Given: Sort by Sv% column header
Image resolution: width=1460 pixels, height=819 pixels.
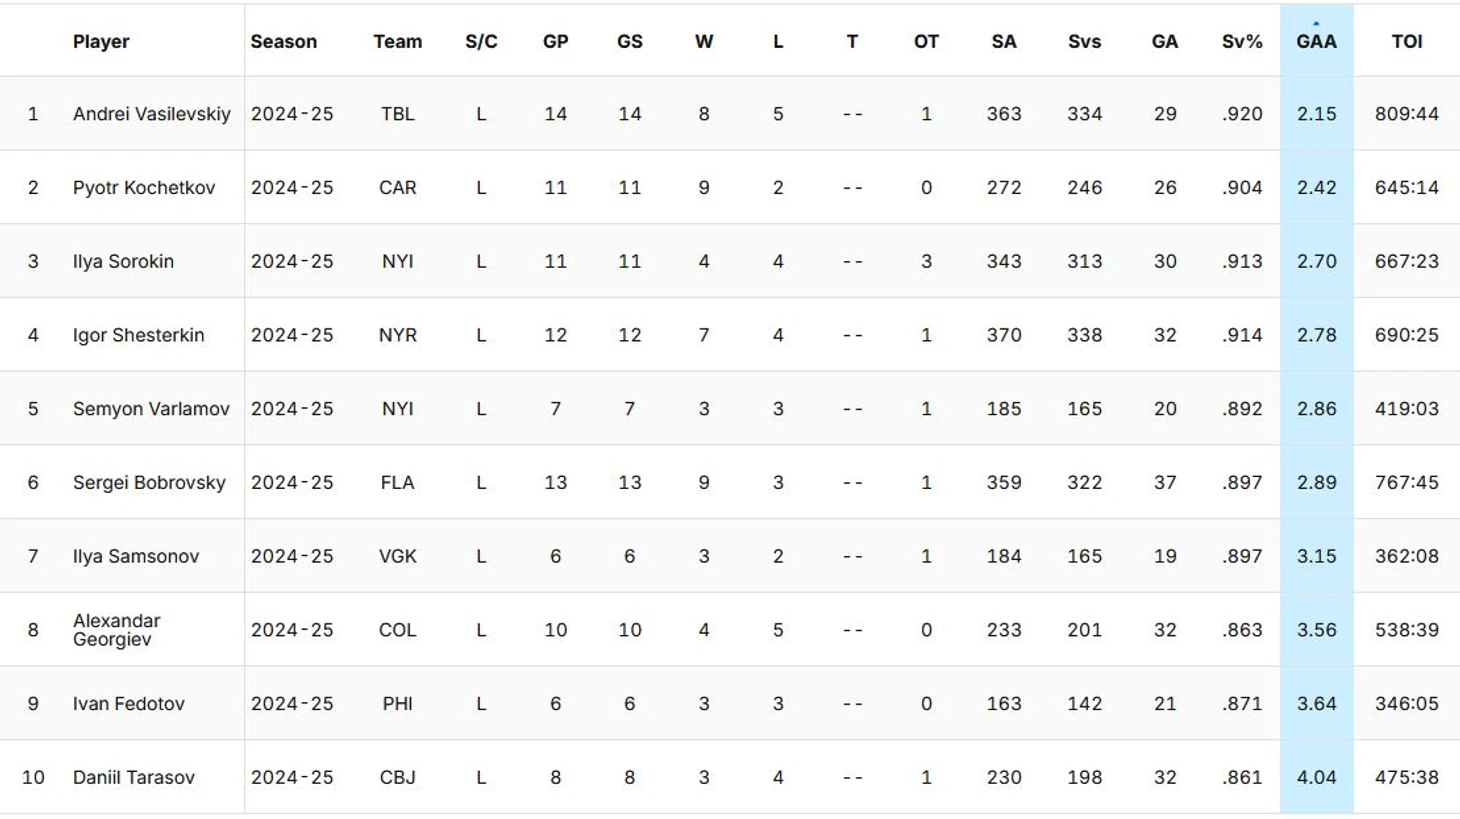Looking at the screenshot, I should coord(1242,42).
